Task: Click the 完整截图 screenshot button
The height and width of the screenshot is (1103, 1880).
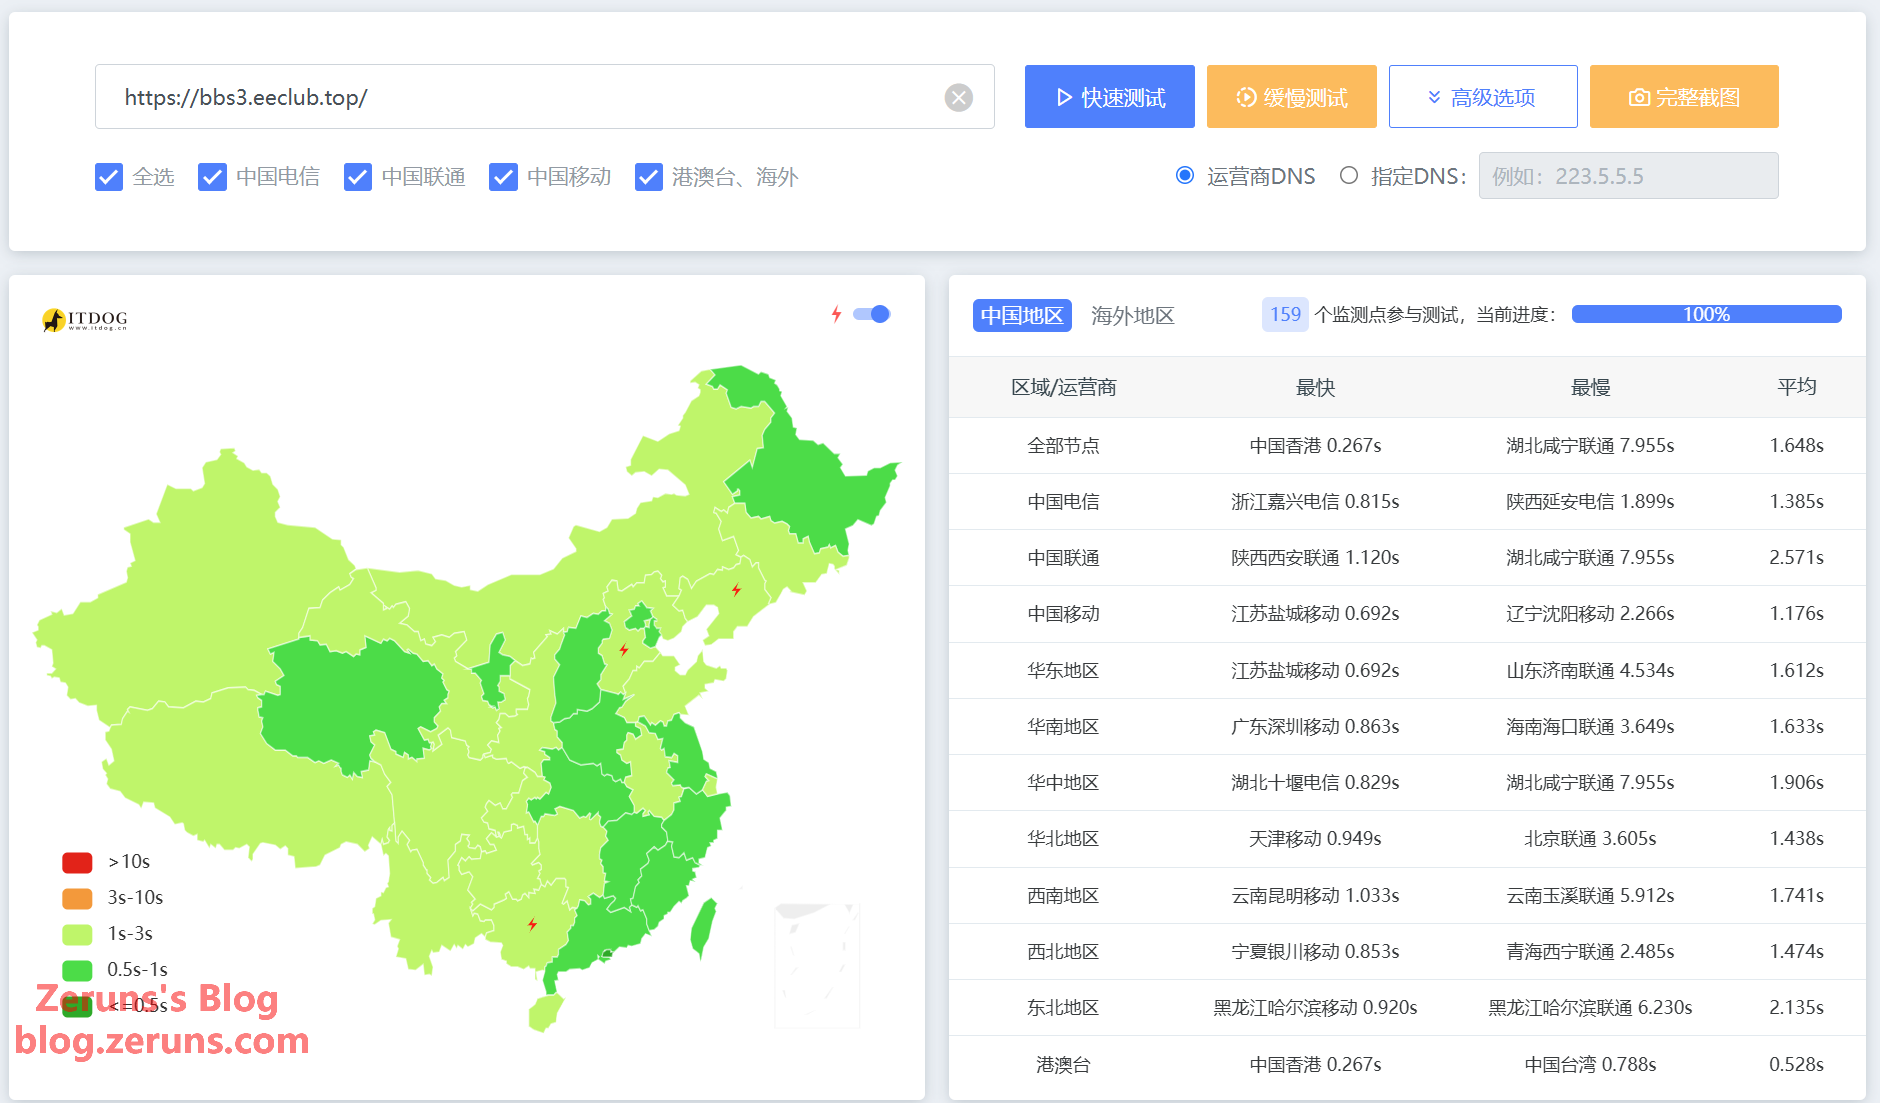Action: pyautogui.click(x=1683, y=97)
